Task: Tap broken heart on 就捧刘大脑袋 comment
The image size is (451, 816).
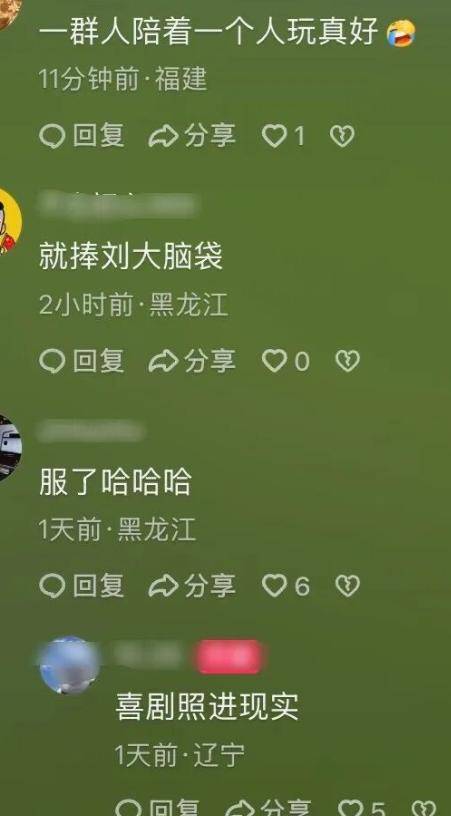Action: pos(347,361)
